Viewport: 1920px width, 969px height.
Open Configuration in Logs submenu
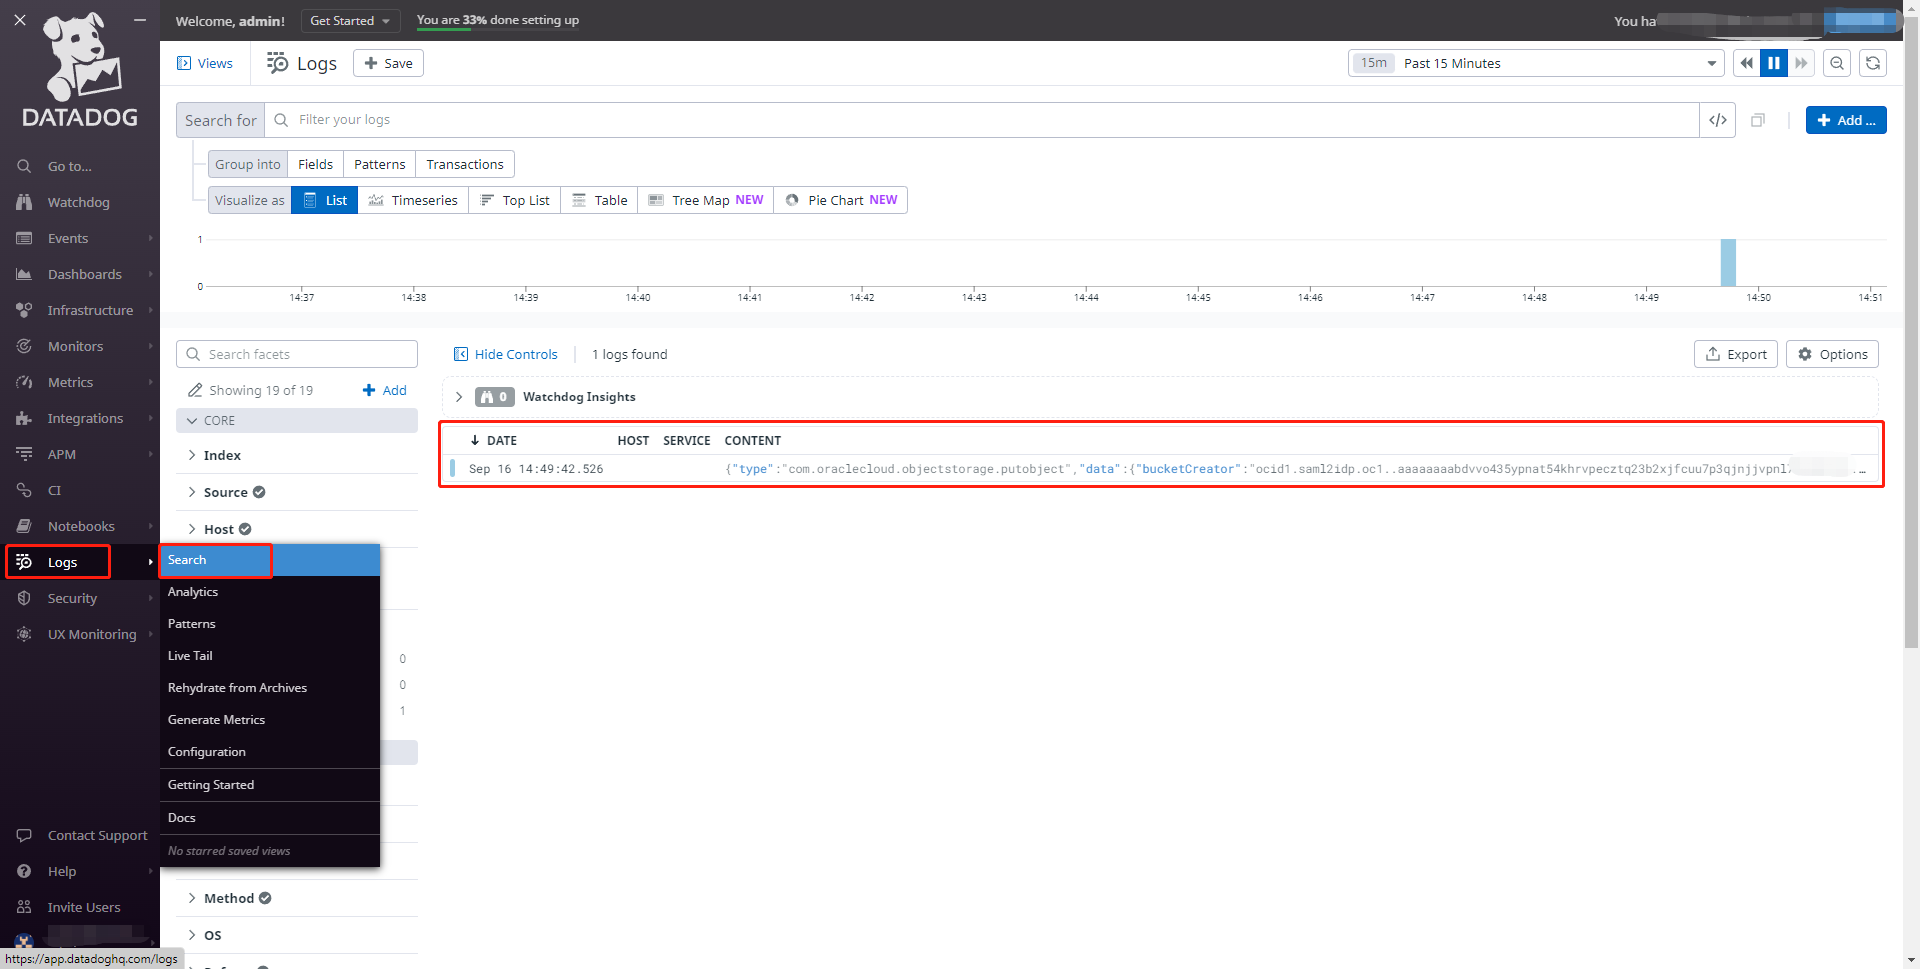pyautogui.click(x=206, y=752)
